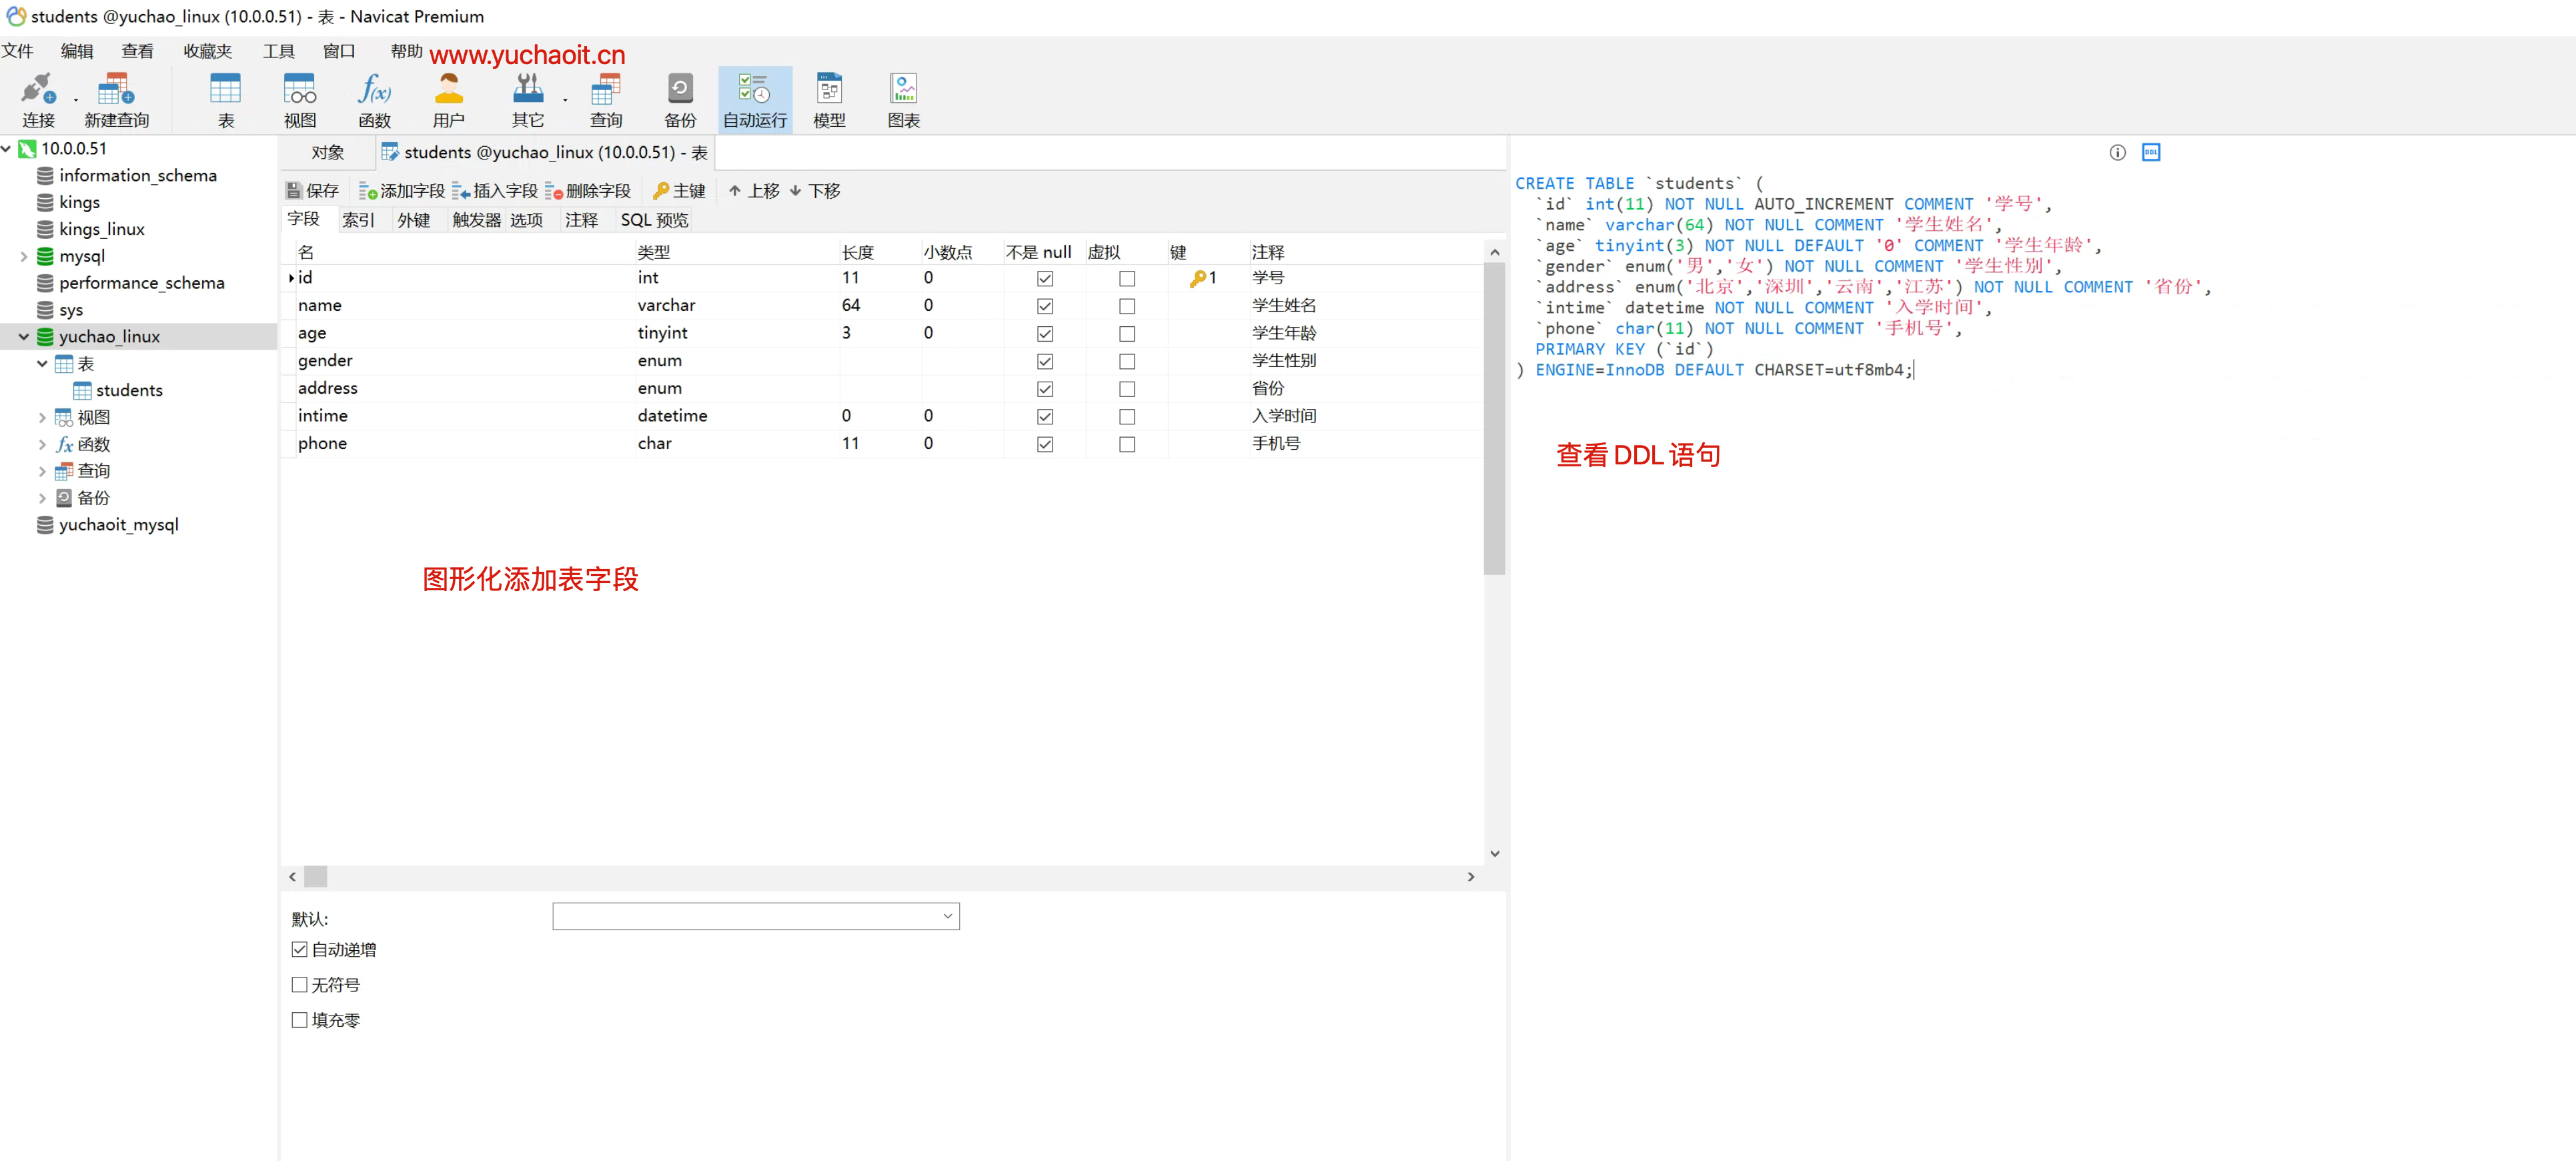Open the 工具 tools menu
This screenshot has width=2576, height=1161.
(x=278, y=51)
